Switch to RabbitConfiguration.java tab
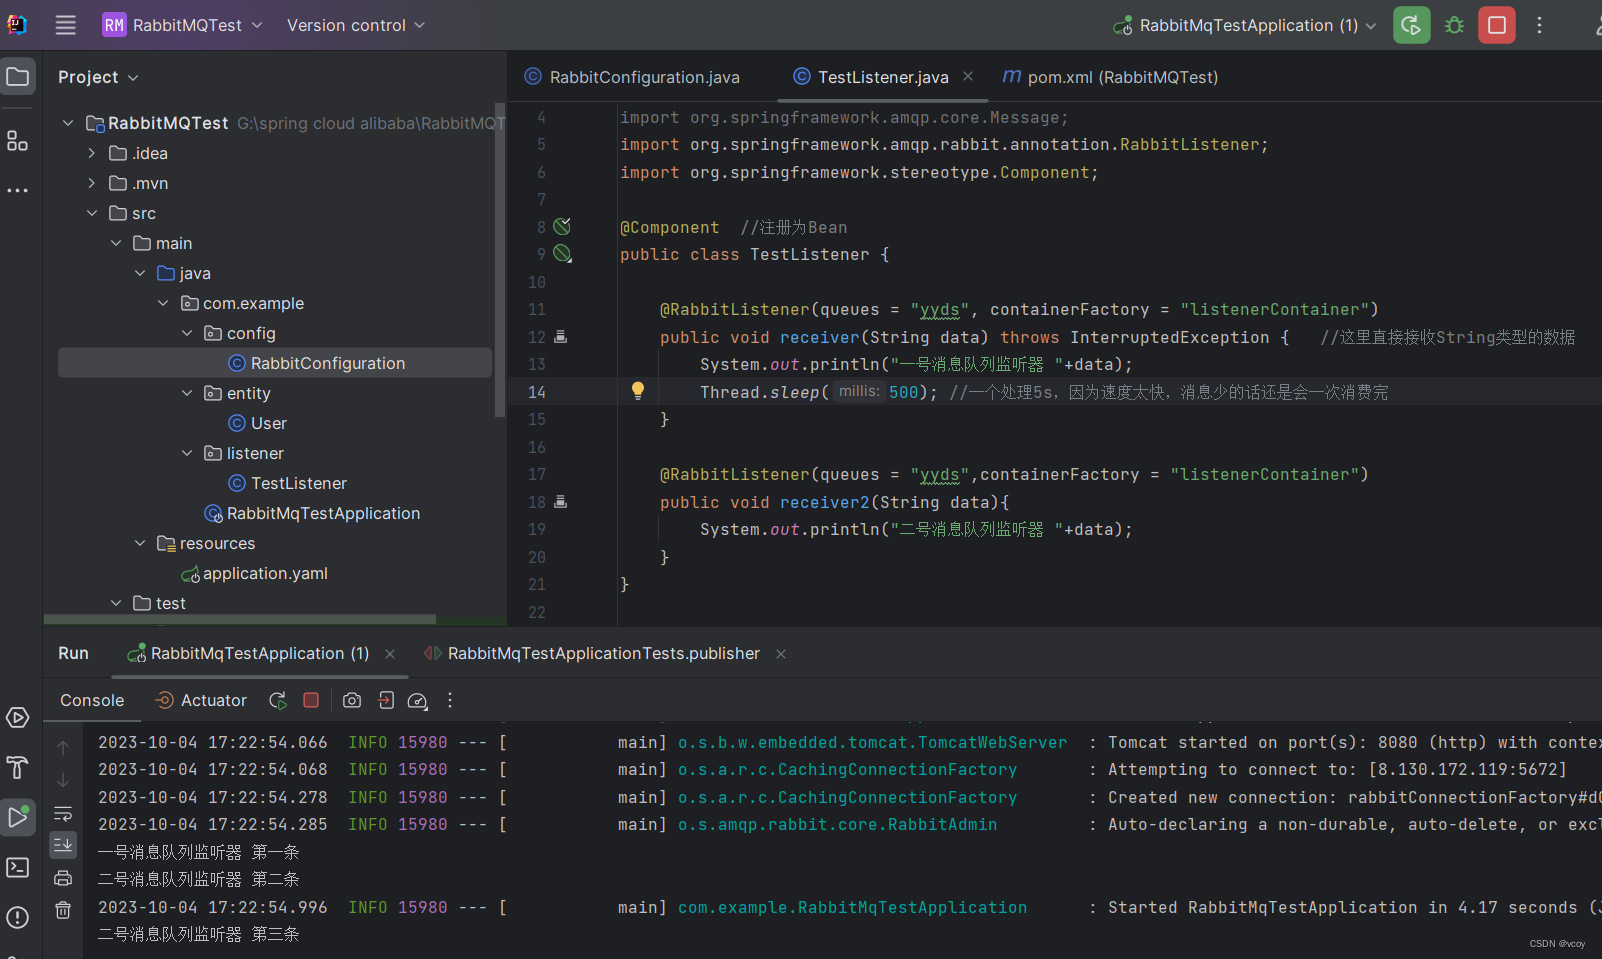This screenshot has width=1602, height=959. 632,77
